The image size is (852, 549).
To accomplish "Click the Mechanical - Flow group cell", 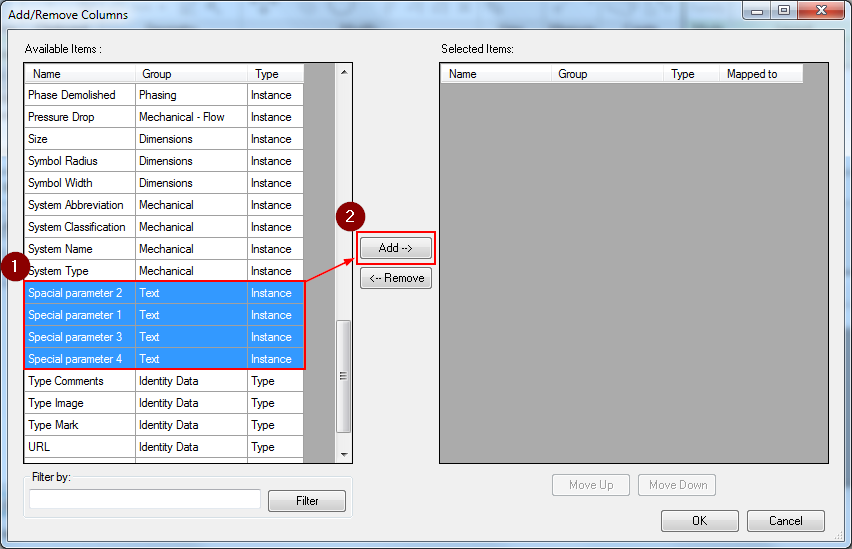I will tap(191, 117).
